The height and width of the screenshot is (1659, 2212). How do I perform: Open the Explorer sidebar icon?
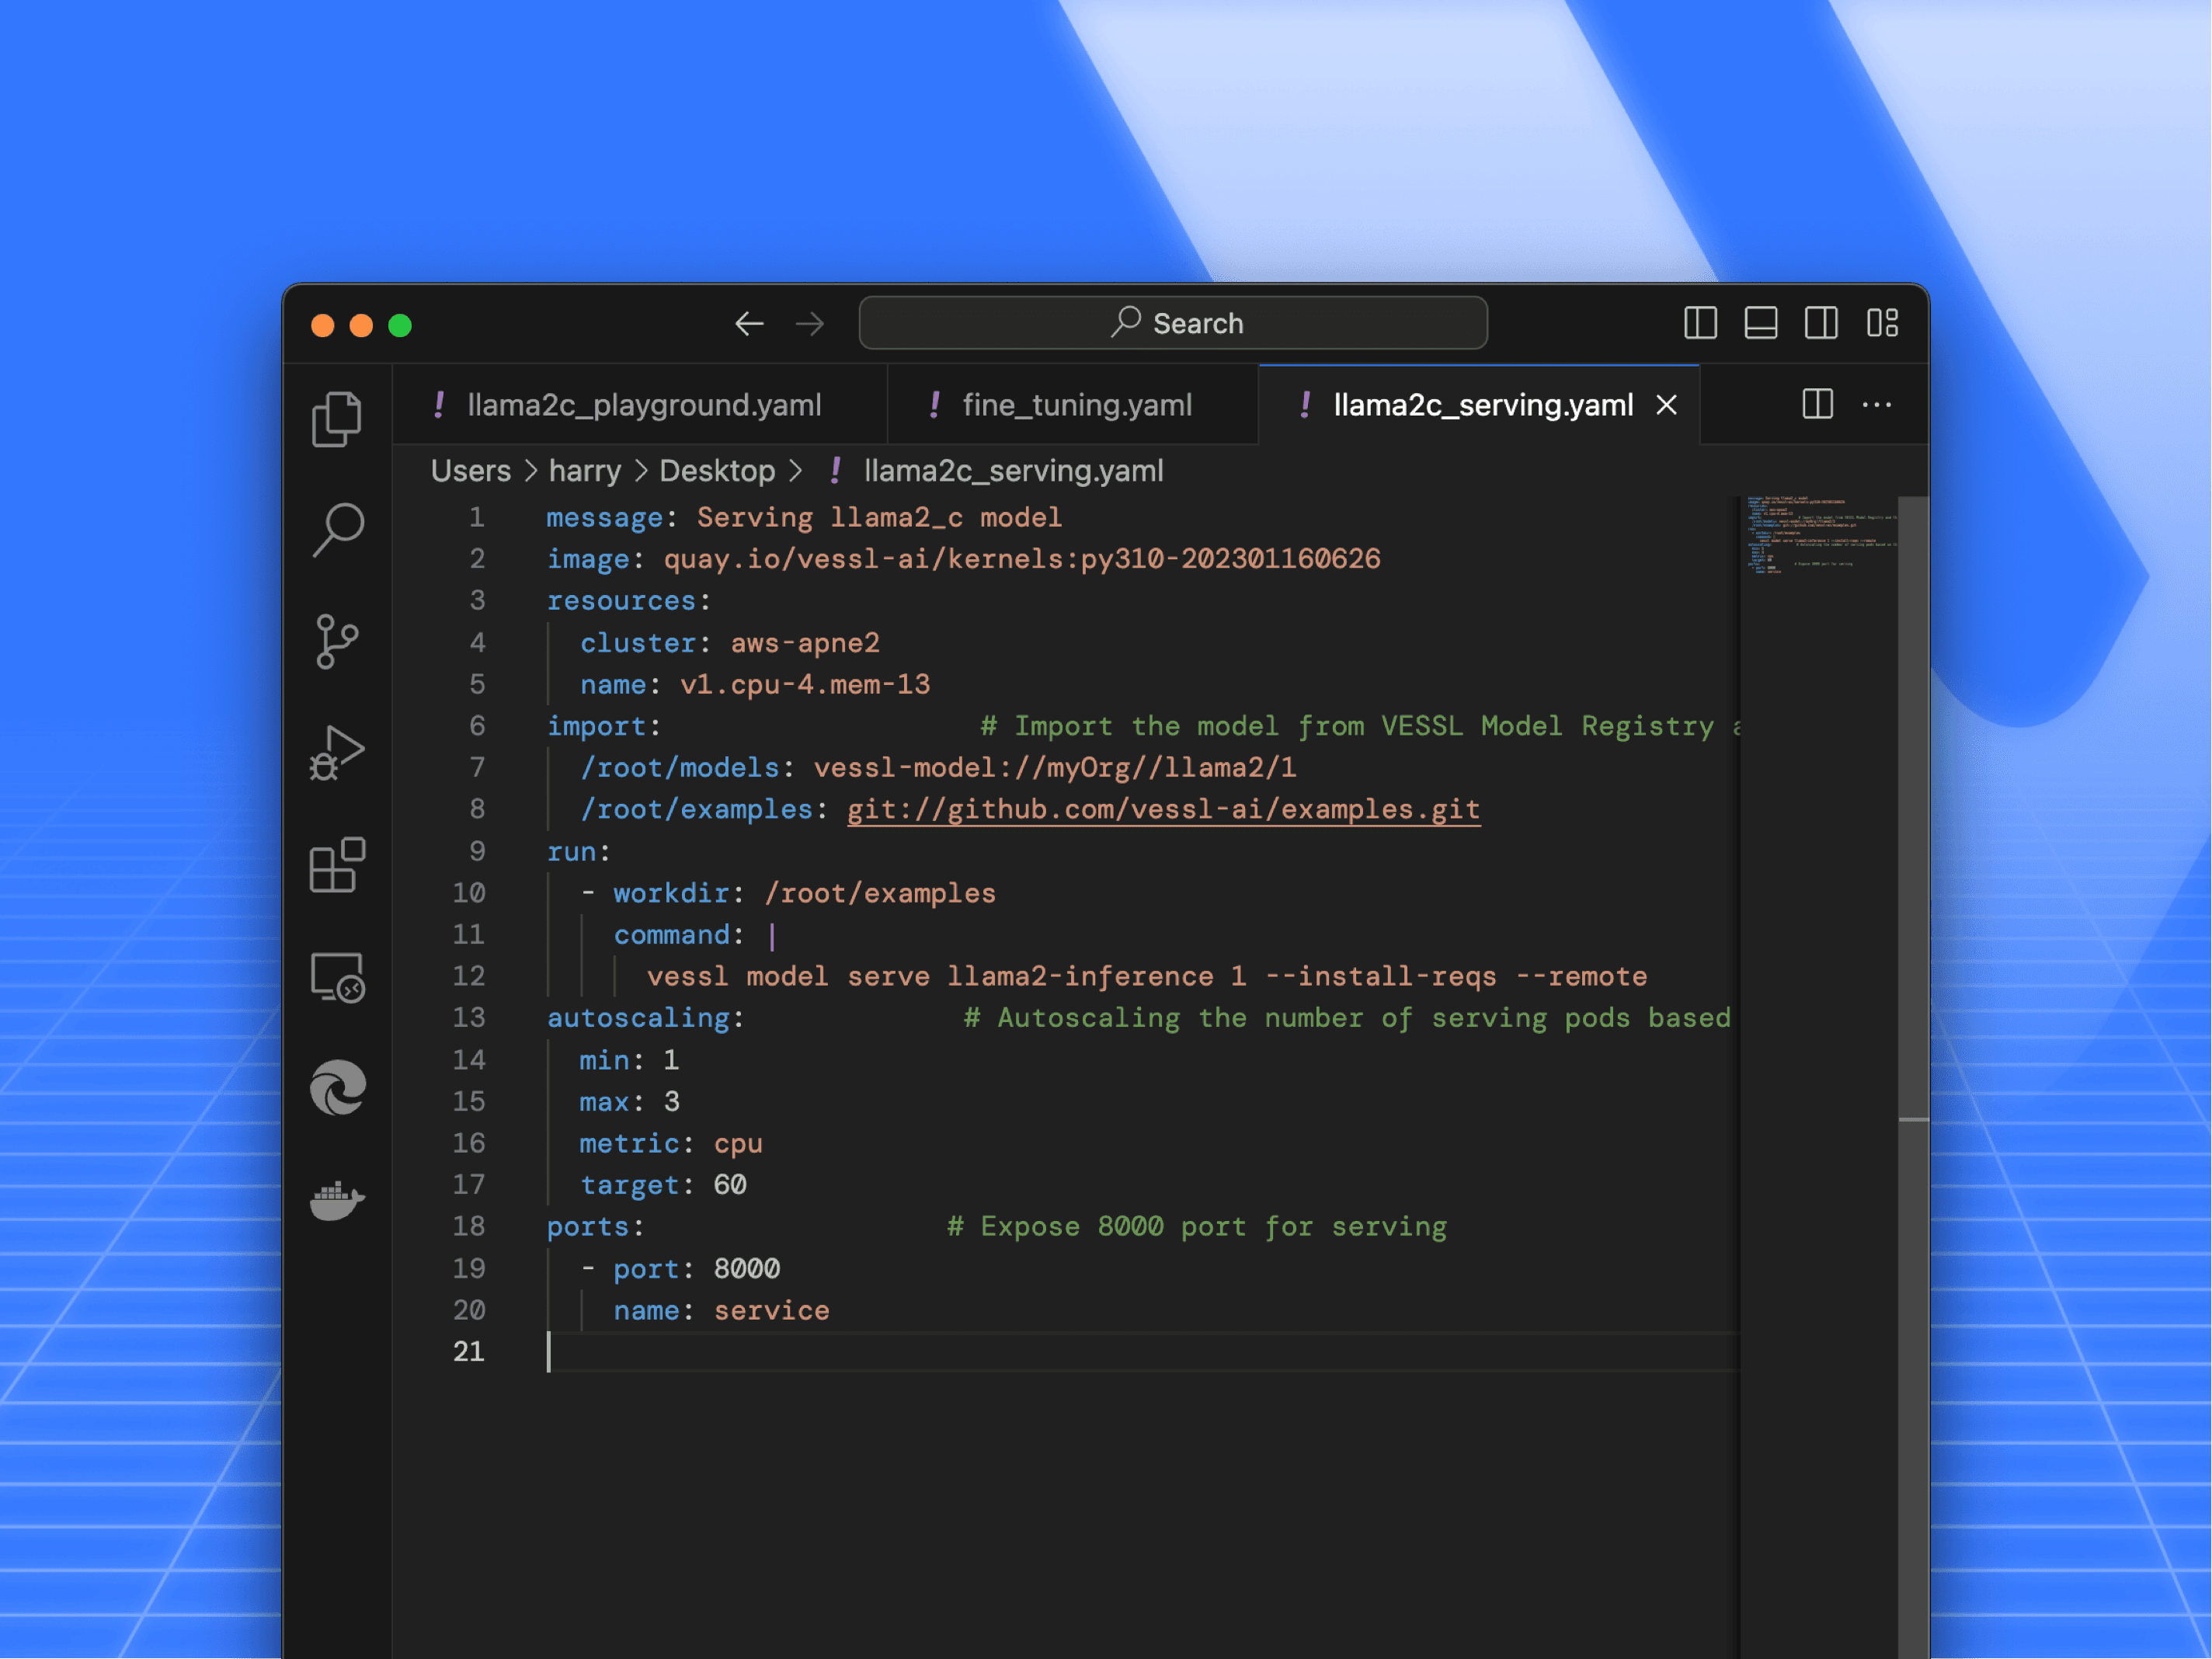tap(337, 418)
